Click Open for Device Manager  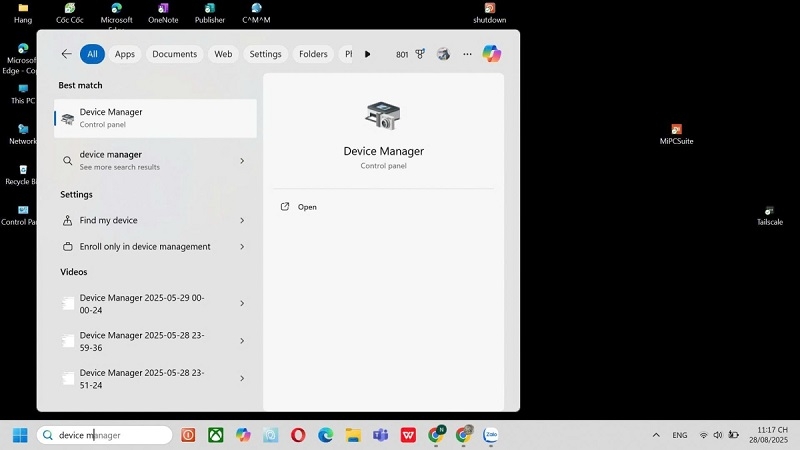pyautogui.click(x=306, y=207)
